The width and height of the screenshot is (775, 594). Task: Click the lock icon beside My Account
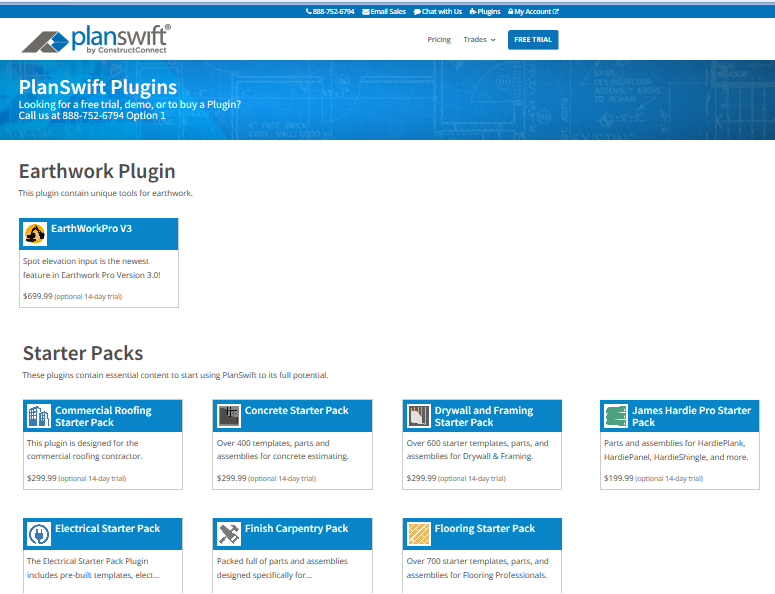(x=511, y=11)
